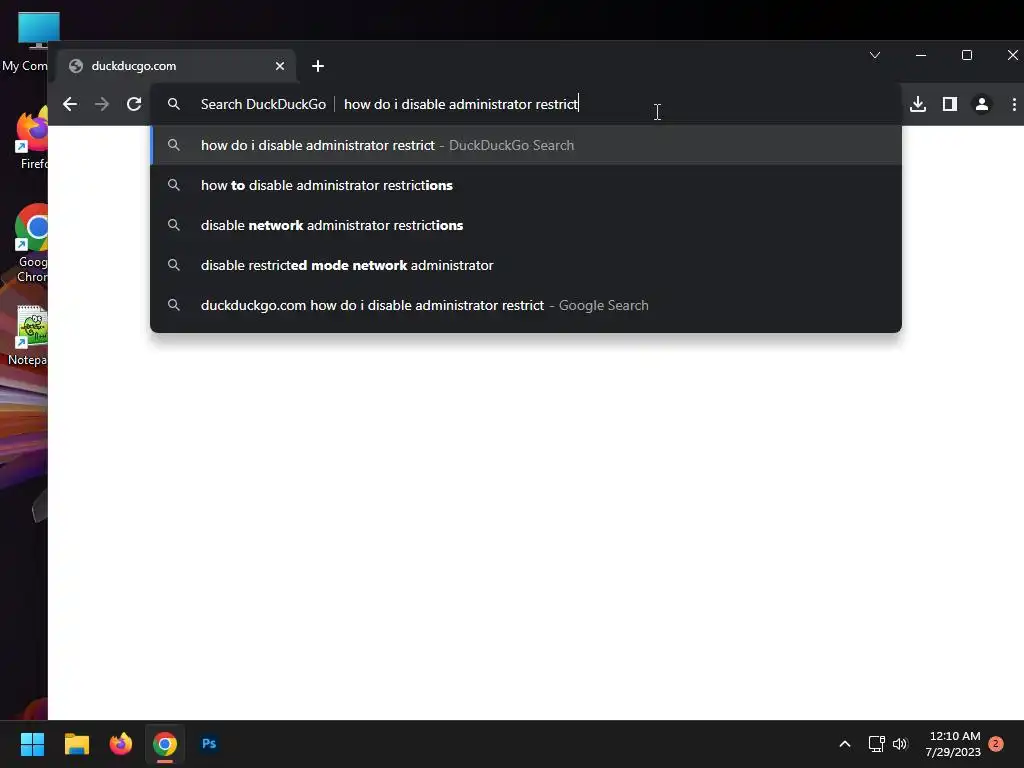Open Chrome's three-dot menu
The height and width of the screenshot is (768, 1024).
coord(1014,104)
